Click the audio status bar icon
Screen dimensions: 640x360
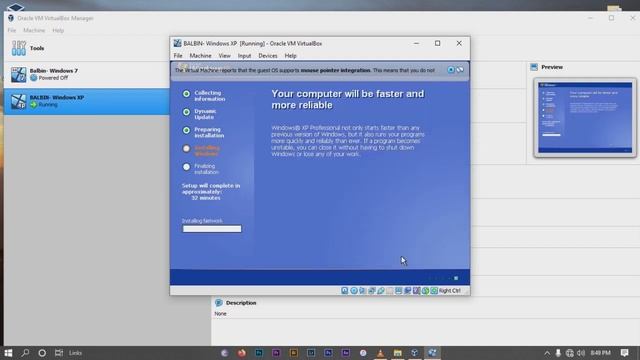click(x=362, y=291)
